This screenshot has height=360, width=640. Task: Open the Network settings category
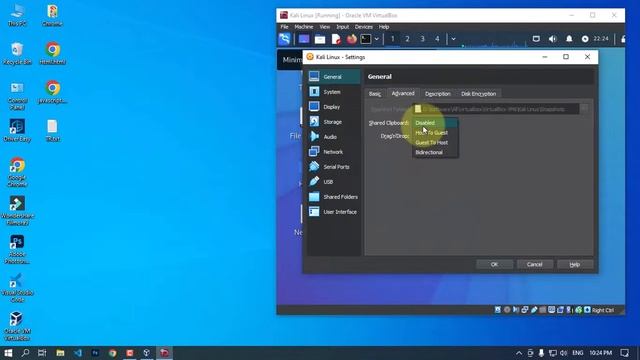point(333,152)
